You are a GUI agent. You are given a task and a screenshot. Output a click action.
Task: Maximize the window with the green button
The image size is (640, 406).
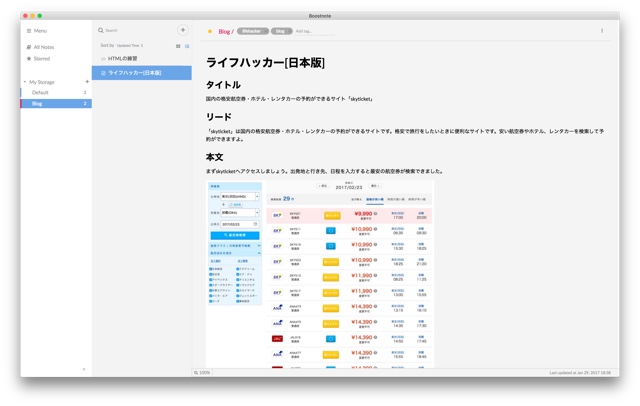pyautogui.click(x=40, y=16)
